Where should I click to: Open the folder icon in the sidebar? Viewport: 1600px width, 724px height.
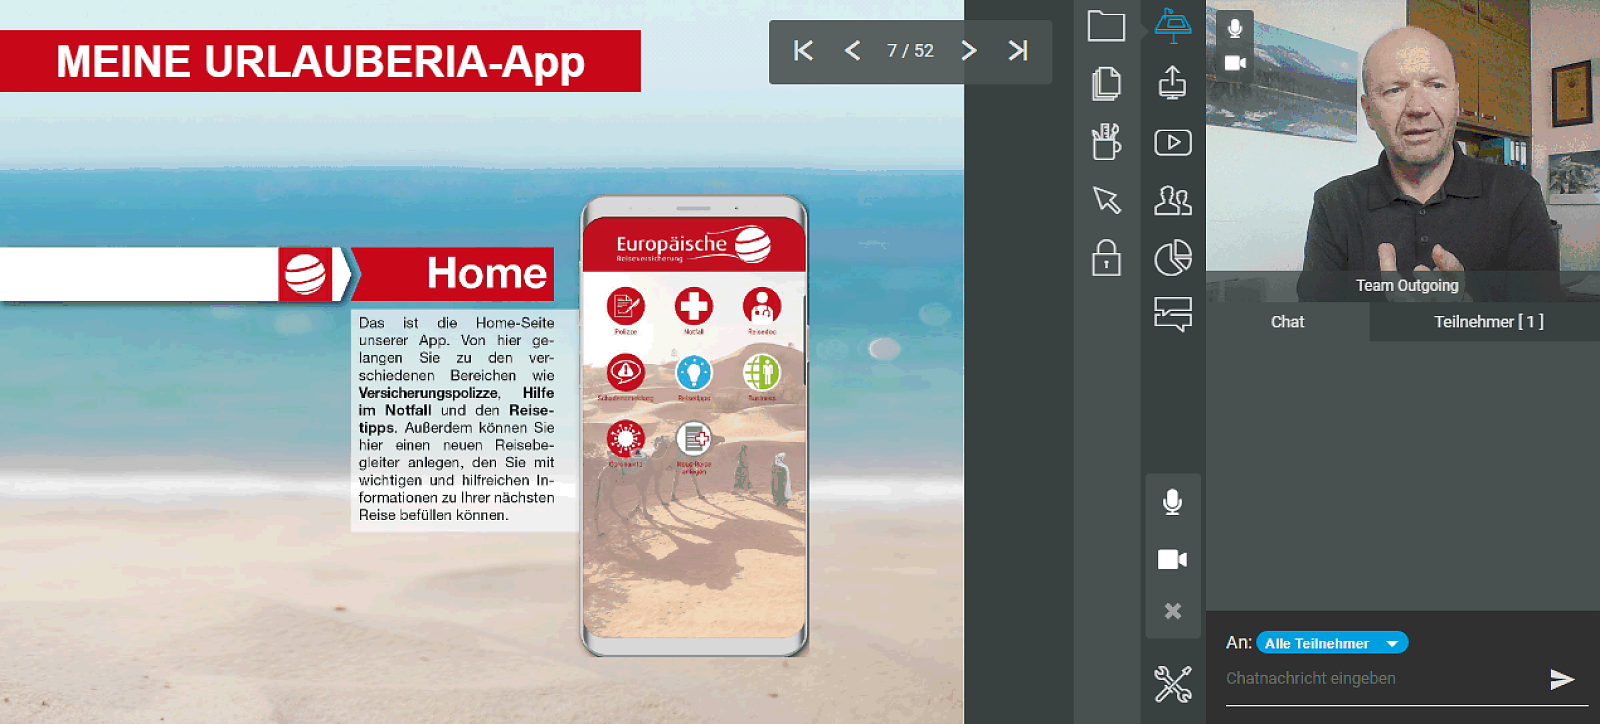click(1106, 26)
